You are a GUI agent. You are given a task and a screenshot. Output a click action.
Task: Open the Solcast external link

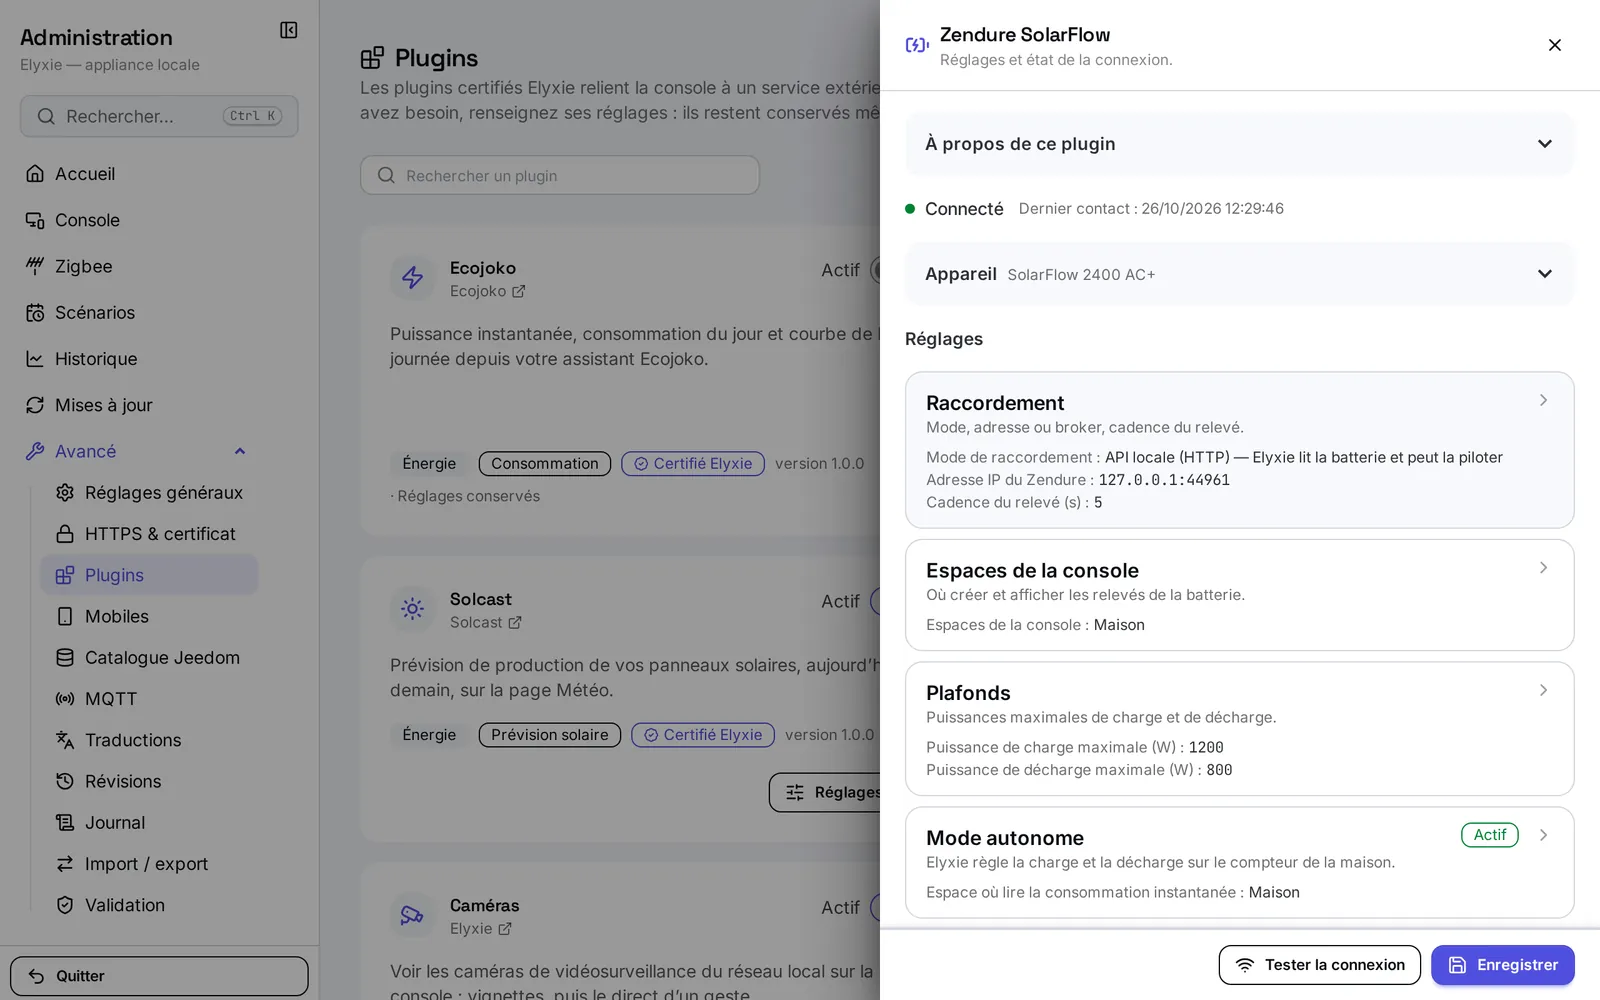point(486,622)
